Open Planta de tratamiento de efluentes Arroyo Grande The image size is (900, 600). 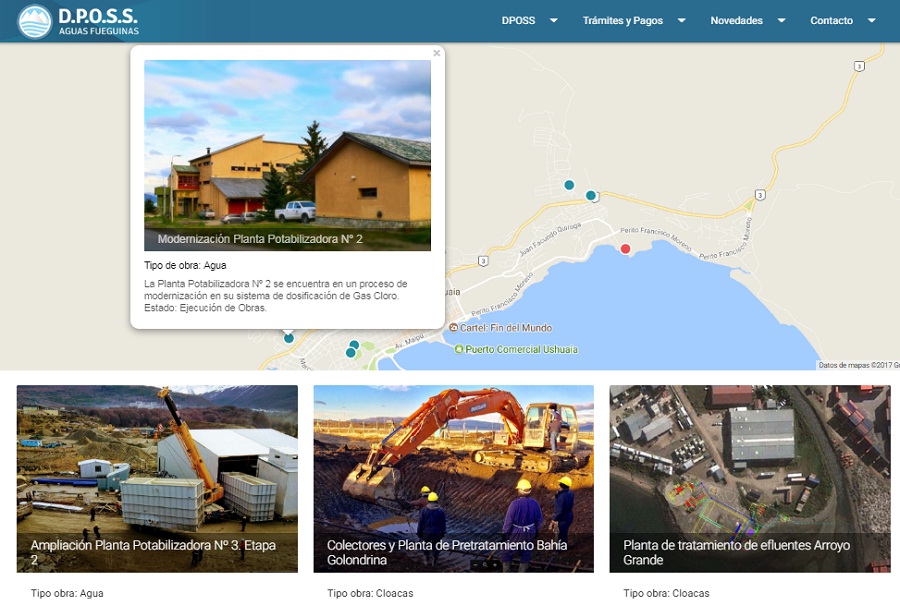[x=750, y=478]
